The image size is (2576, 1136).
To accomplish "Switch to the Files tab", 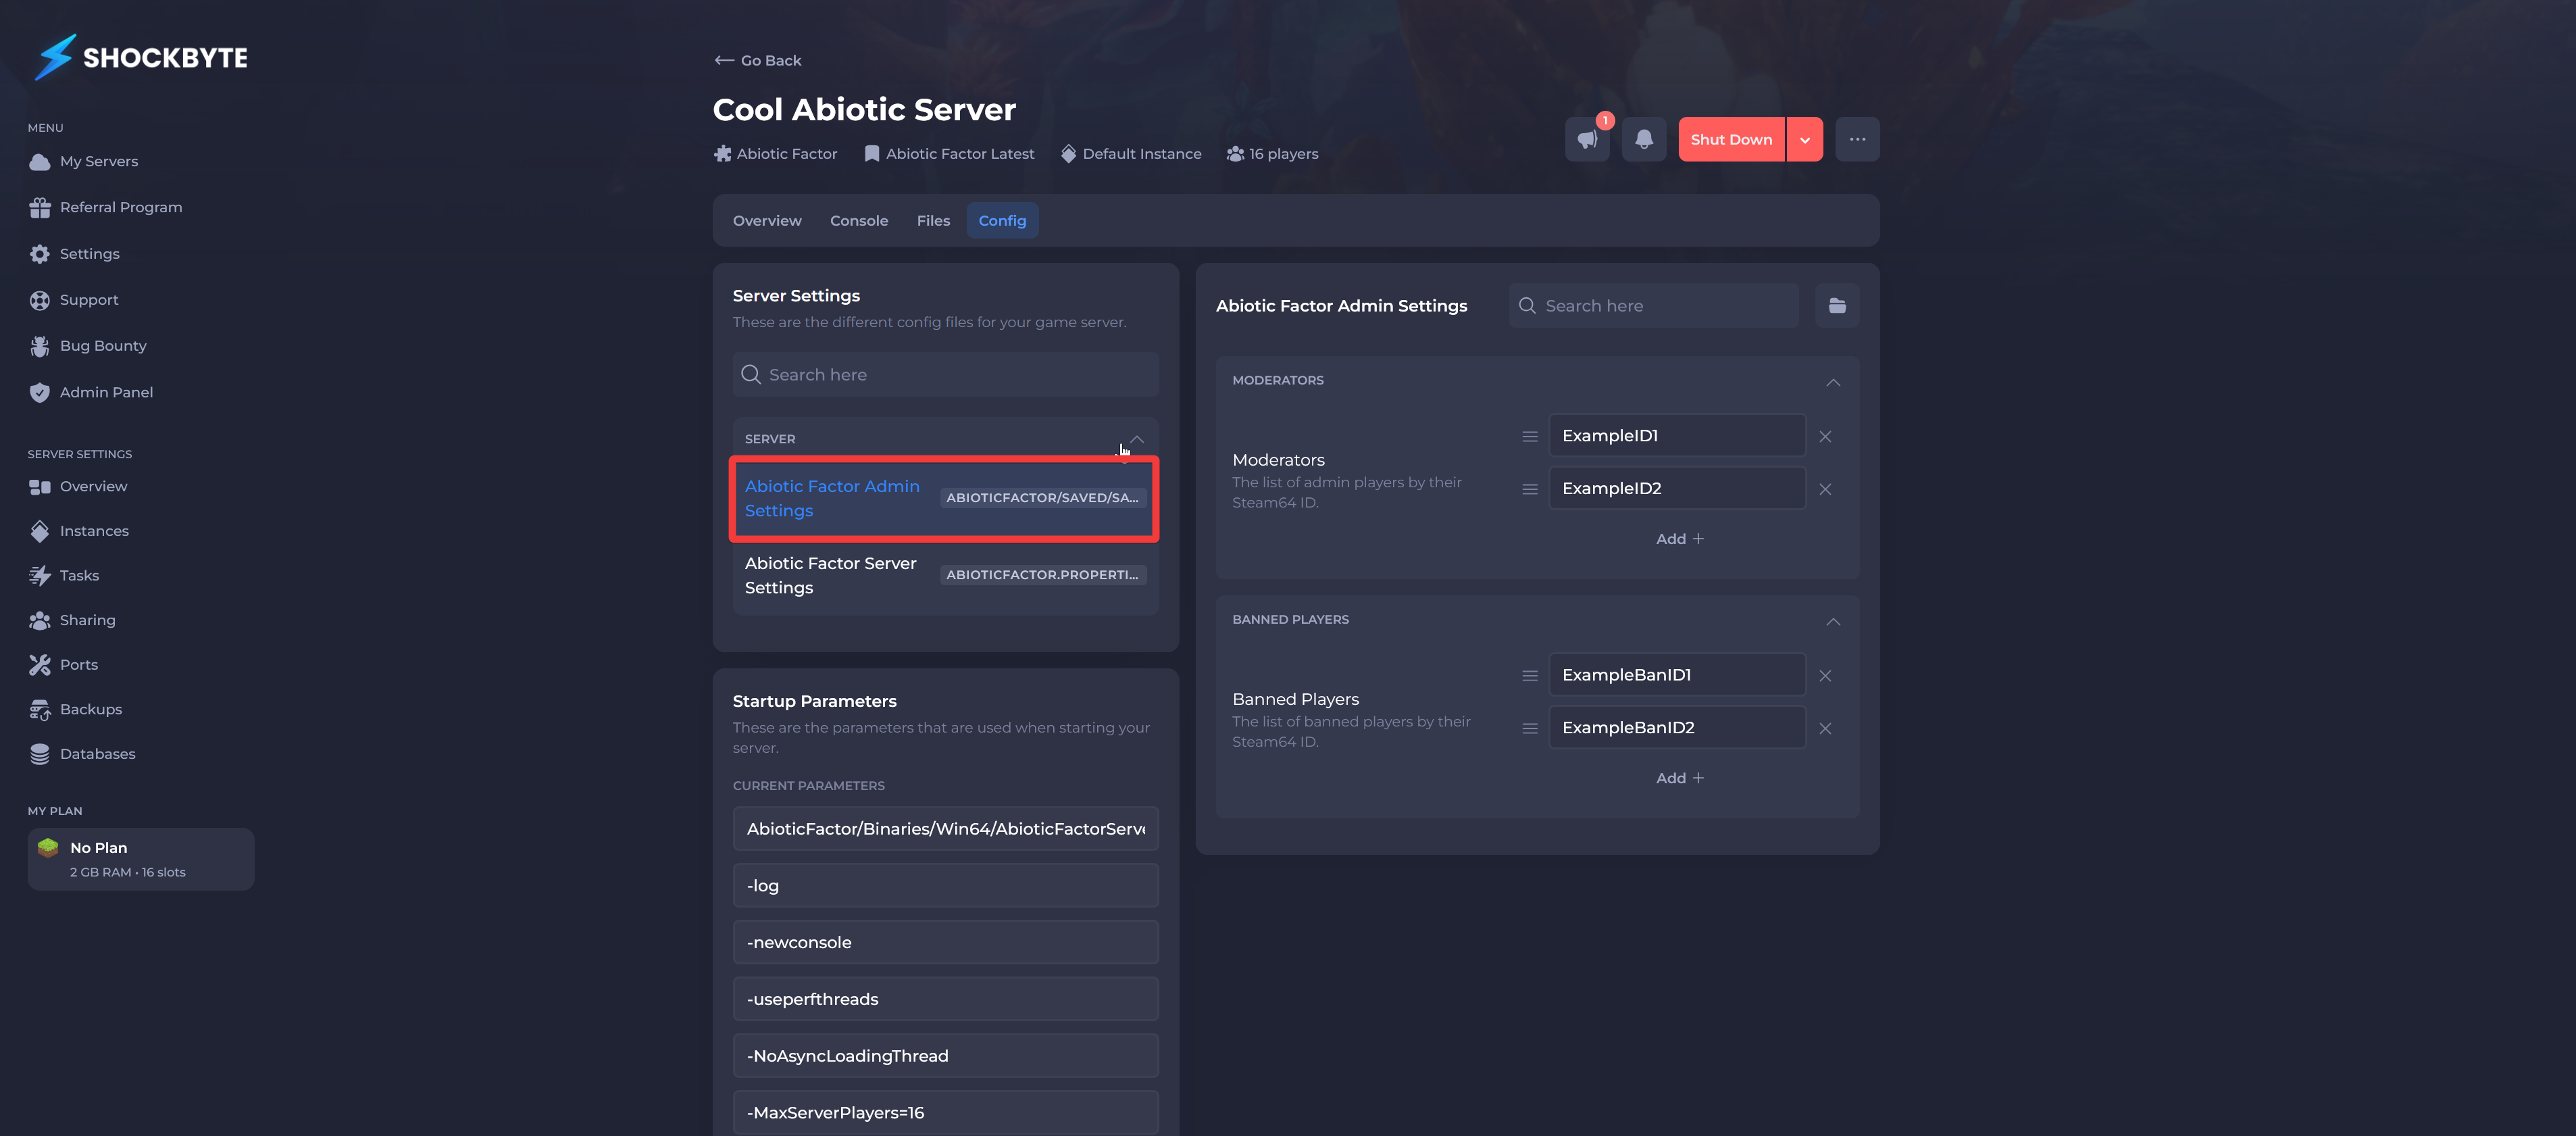I will point(933,220).
